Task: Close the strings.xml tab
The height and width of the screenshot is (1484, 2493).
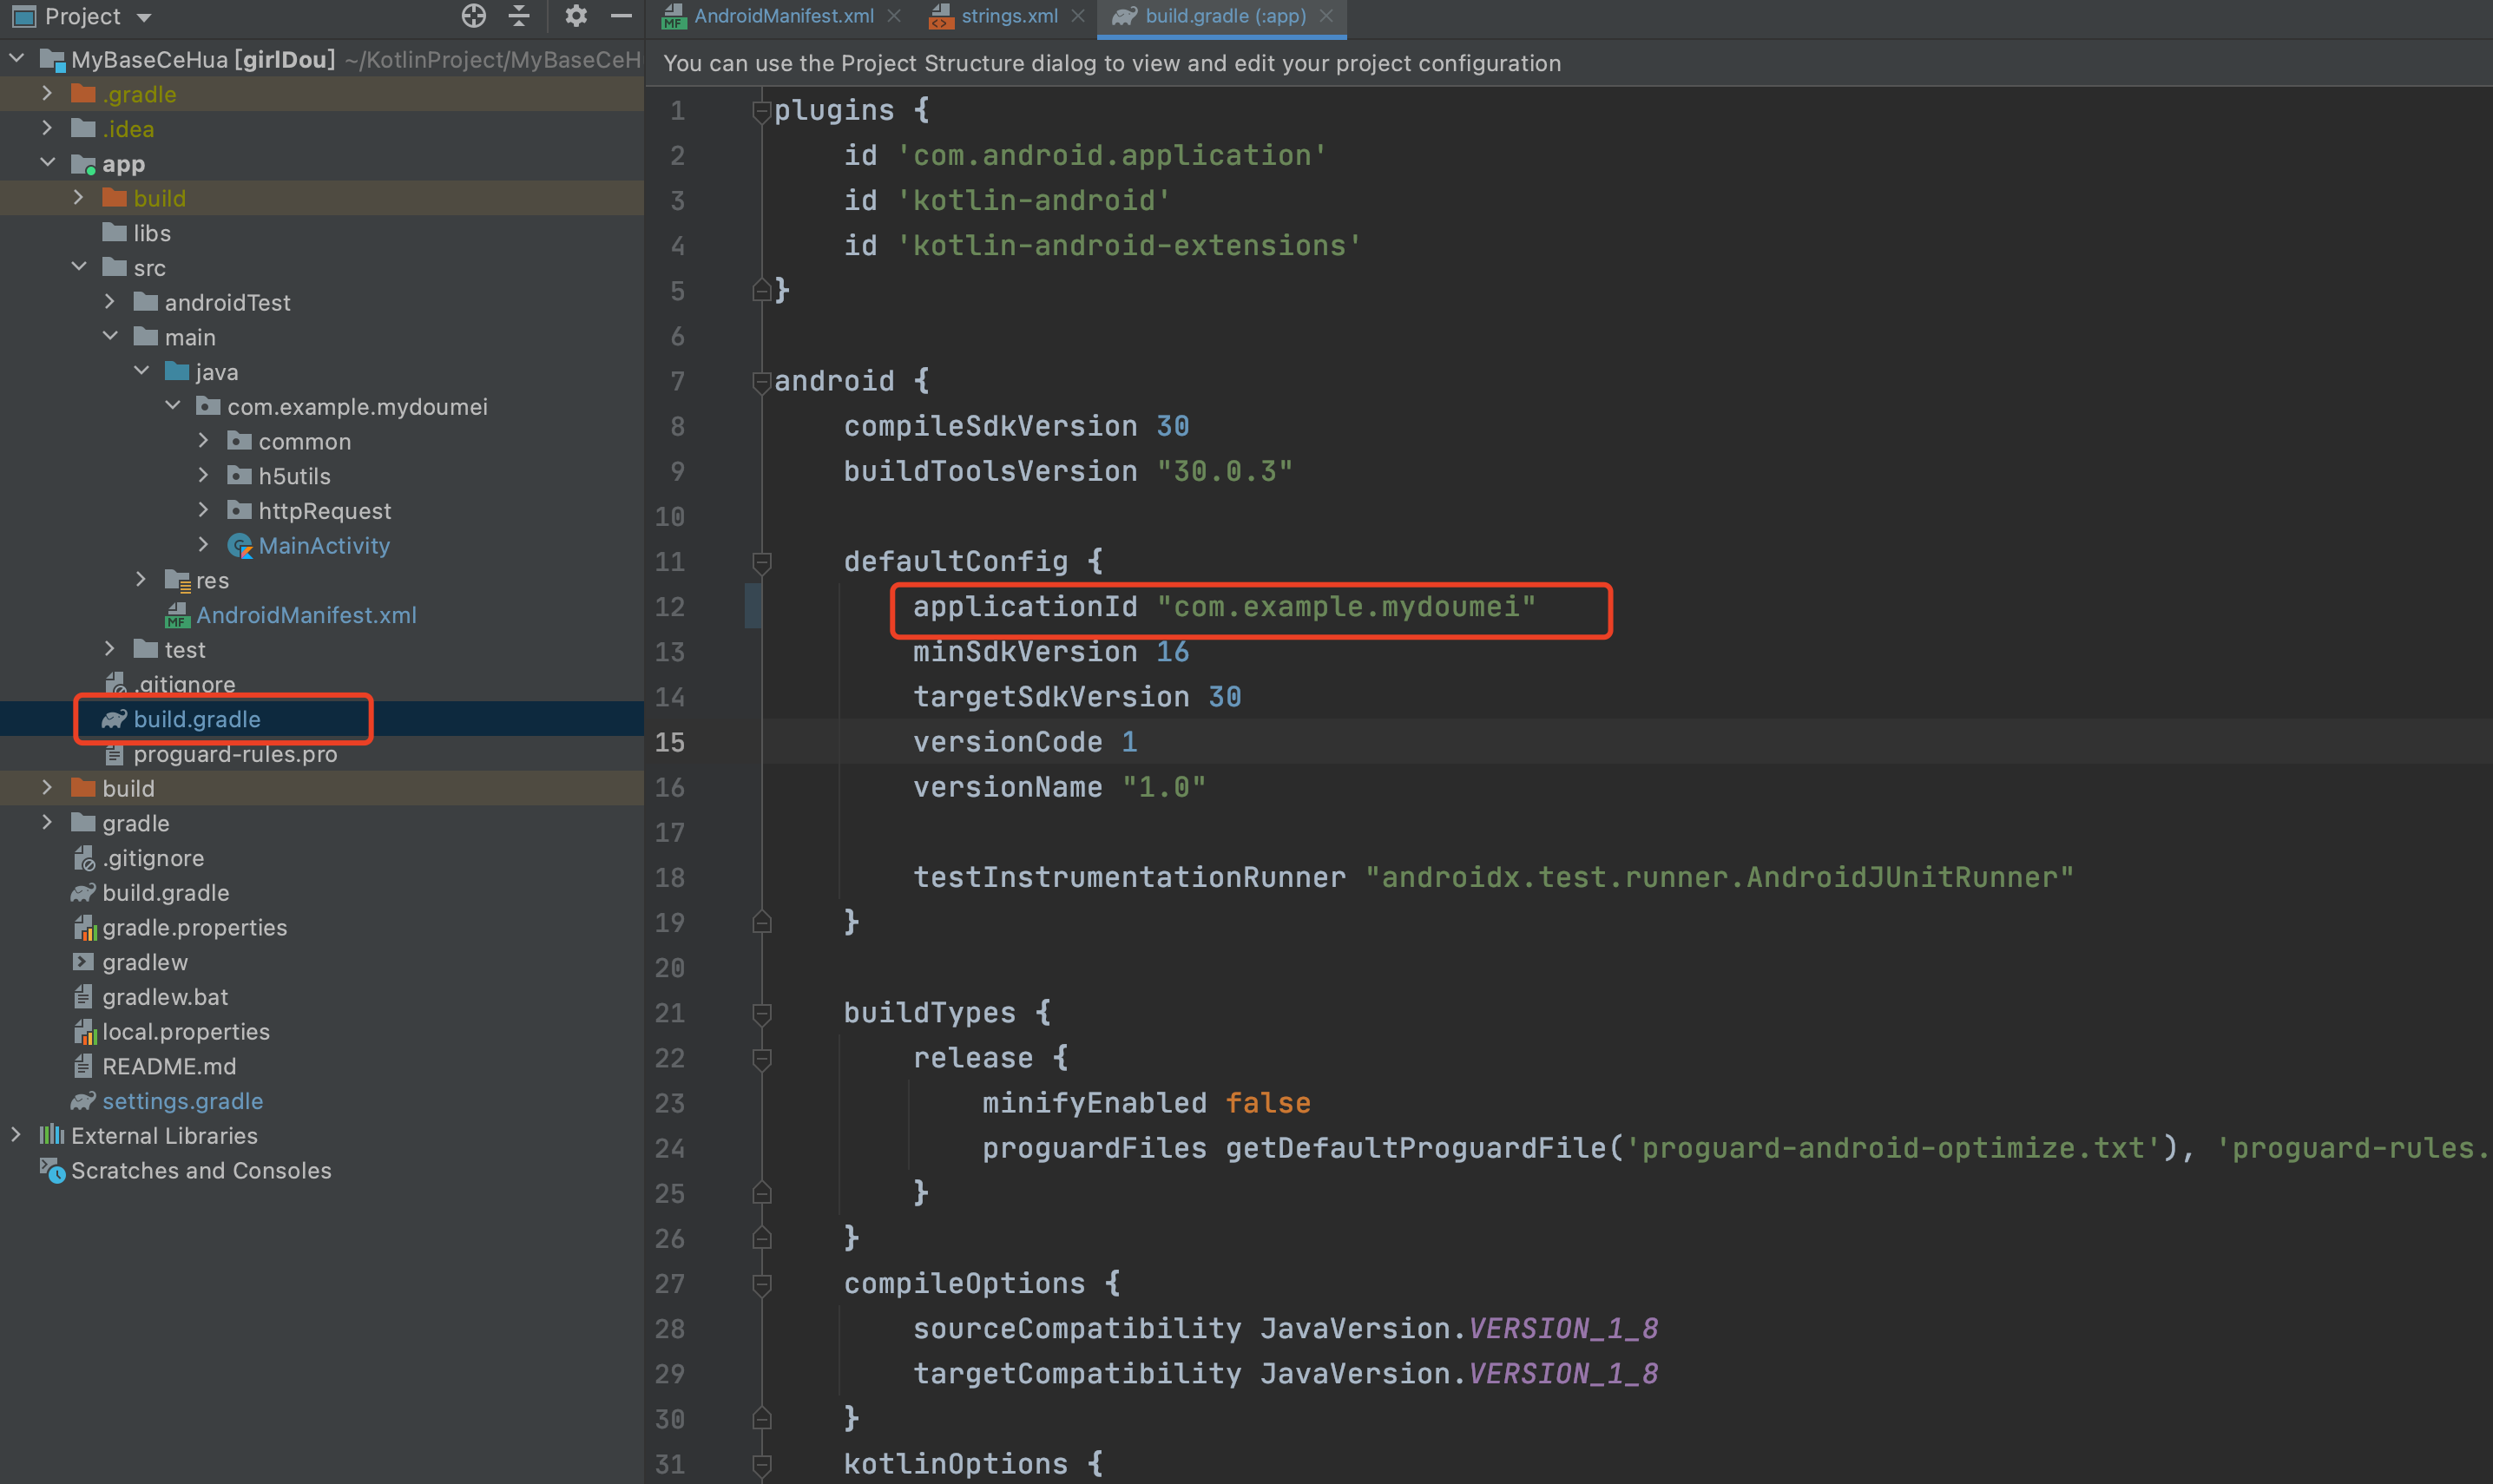Action: coord(1078,16)
